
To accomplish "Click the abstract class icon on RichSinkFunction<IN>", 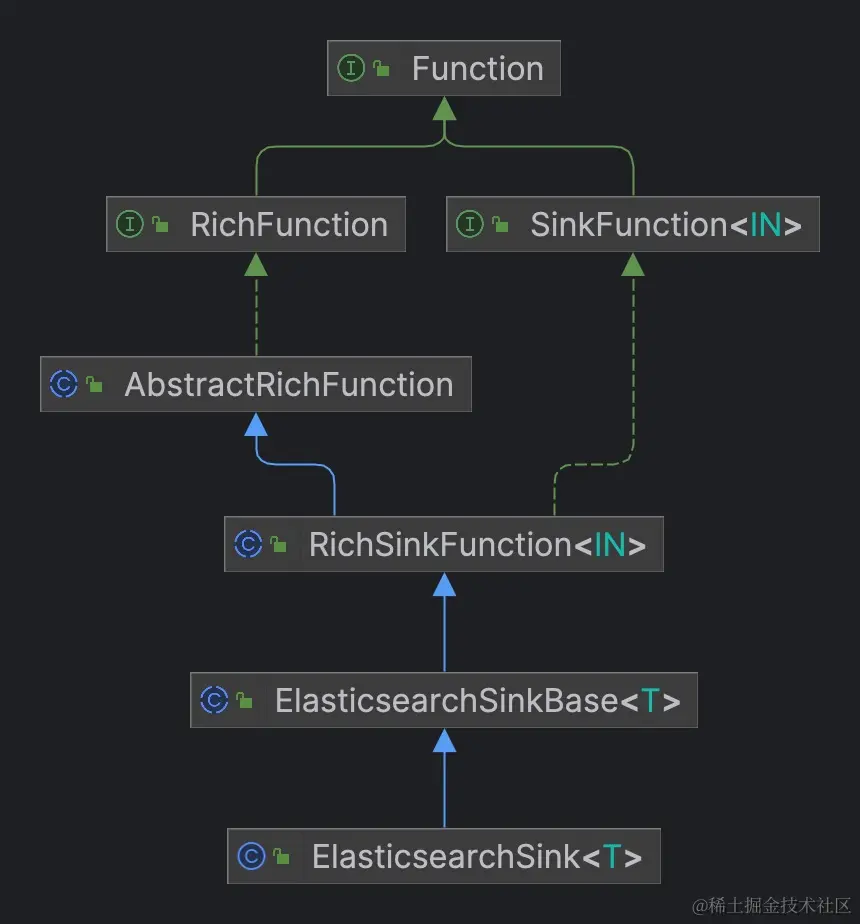I will pos(248,544).
